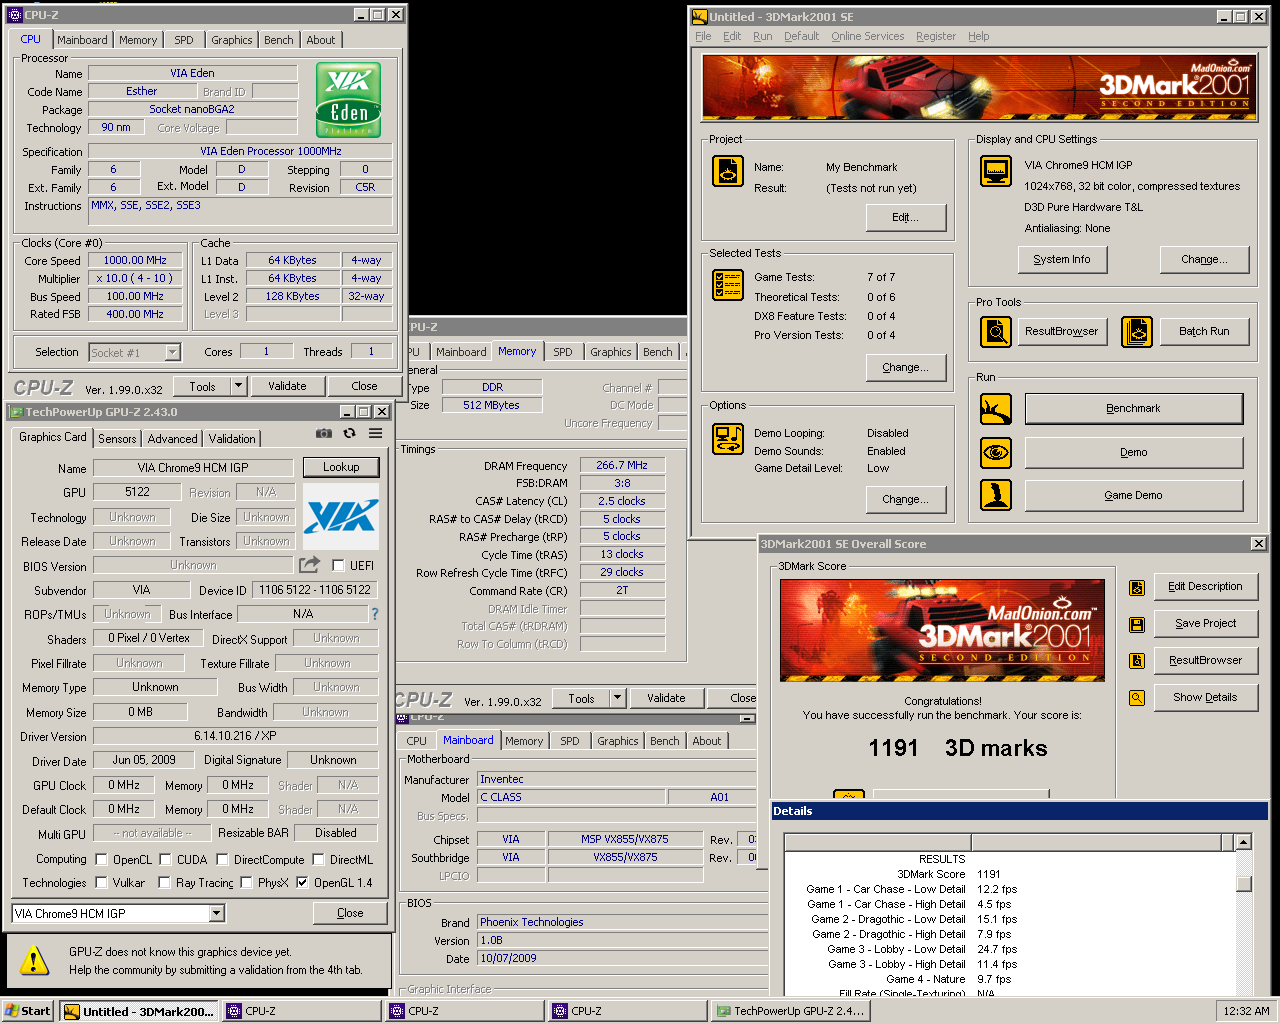Click the ResultBrowser icon in score window
The width and height of the screenshot is (1280, 1024).
tap(1137, 661)
